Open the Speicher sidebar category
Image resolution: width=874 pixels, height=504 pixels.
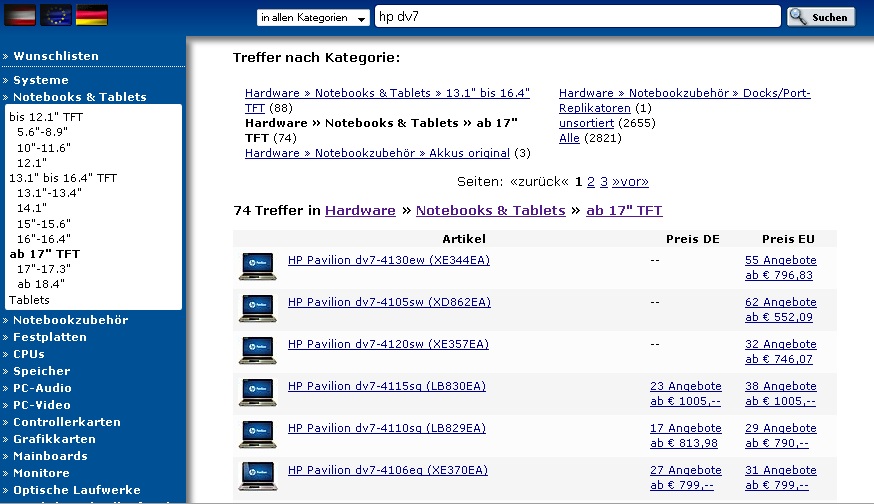[42, 371]
